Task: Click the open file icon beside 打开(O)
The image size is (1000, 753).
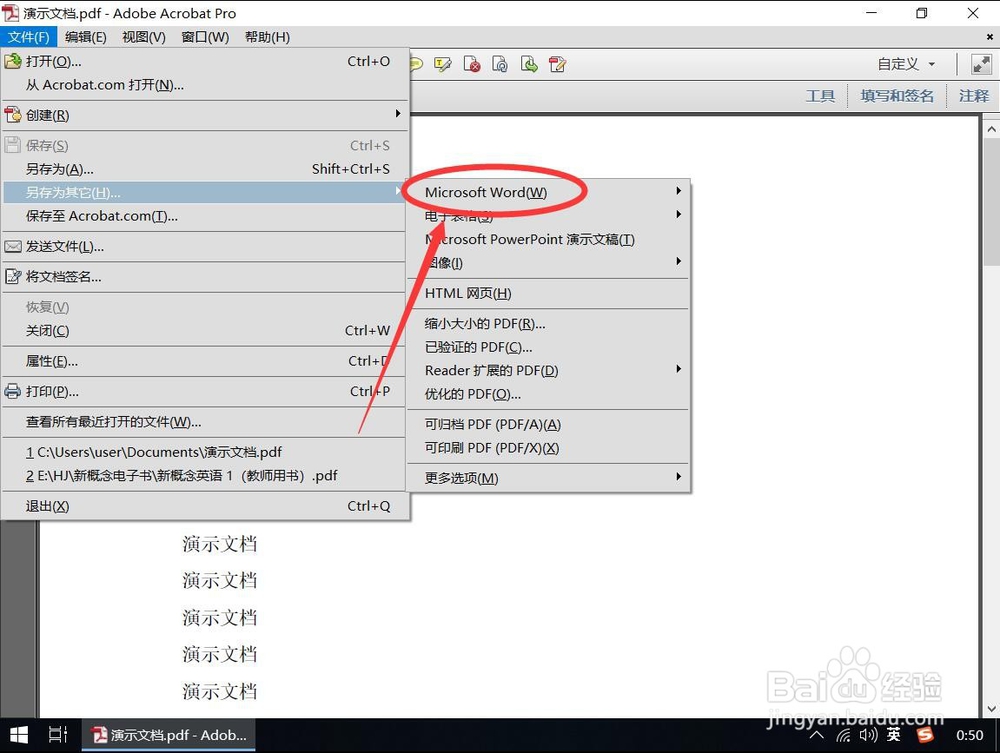Action: click(x=14, y=61)
